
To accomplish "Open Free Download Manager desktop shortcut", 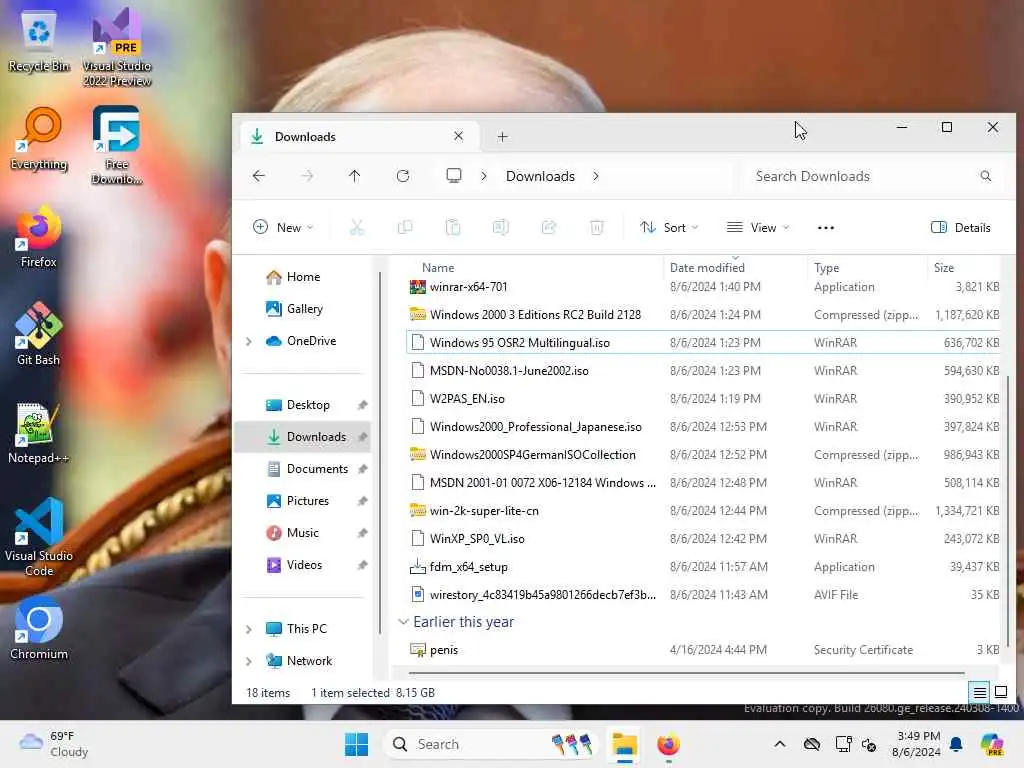I will click(x=117, y=145).
